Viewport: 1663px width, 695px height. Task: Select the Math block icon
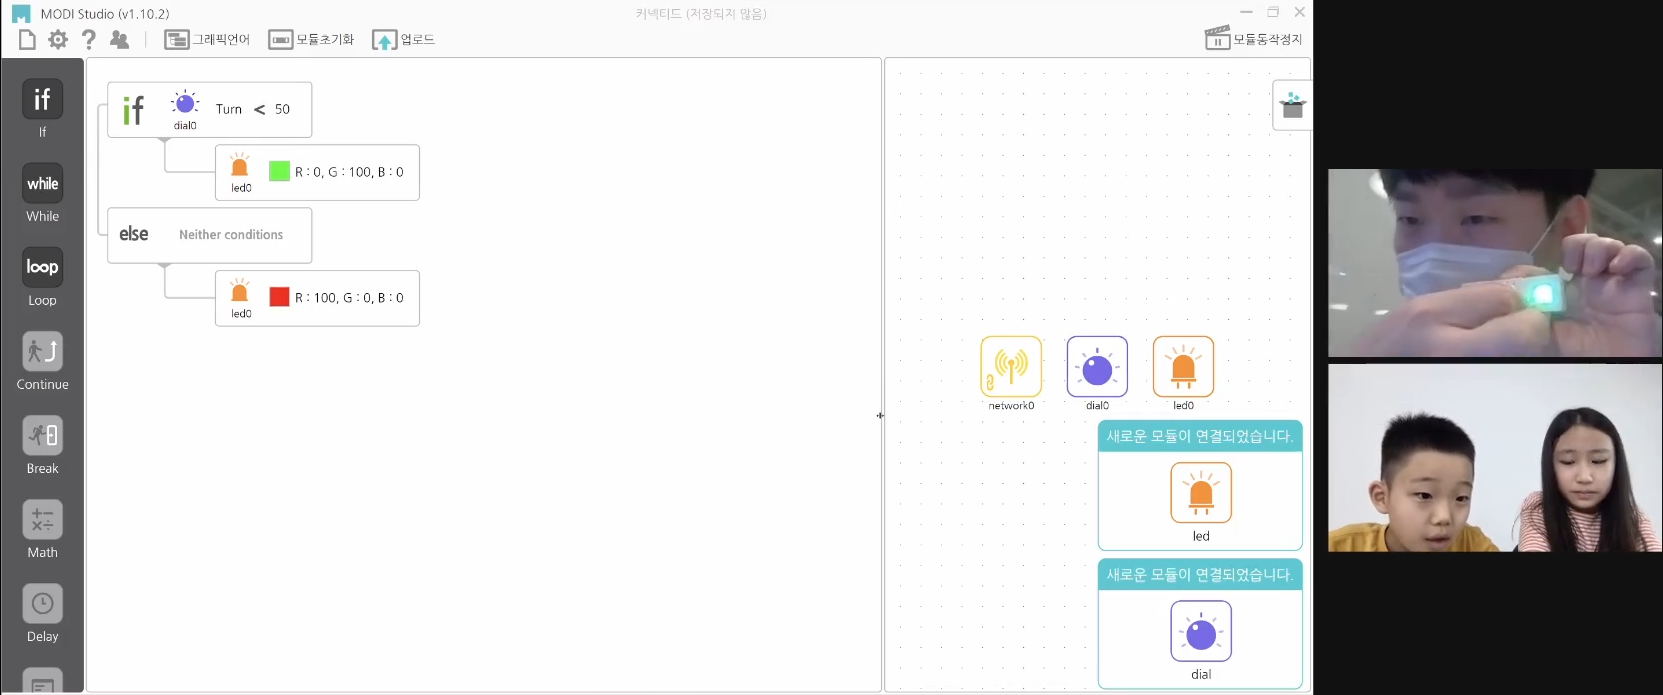pyautogui.click(x=42, y=520)
